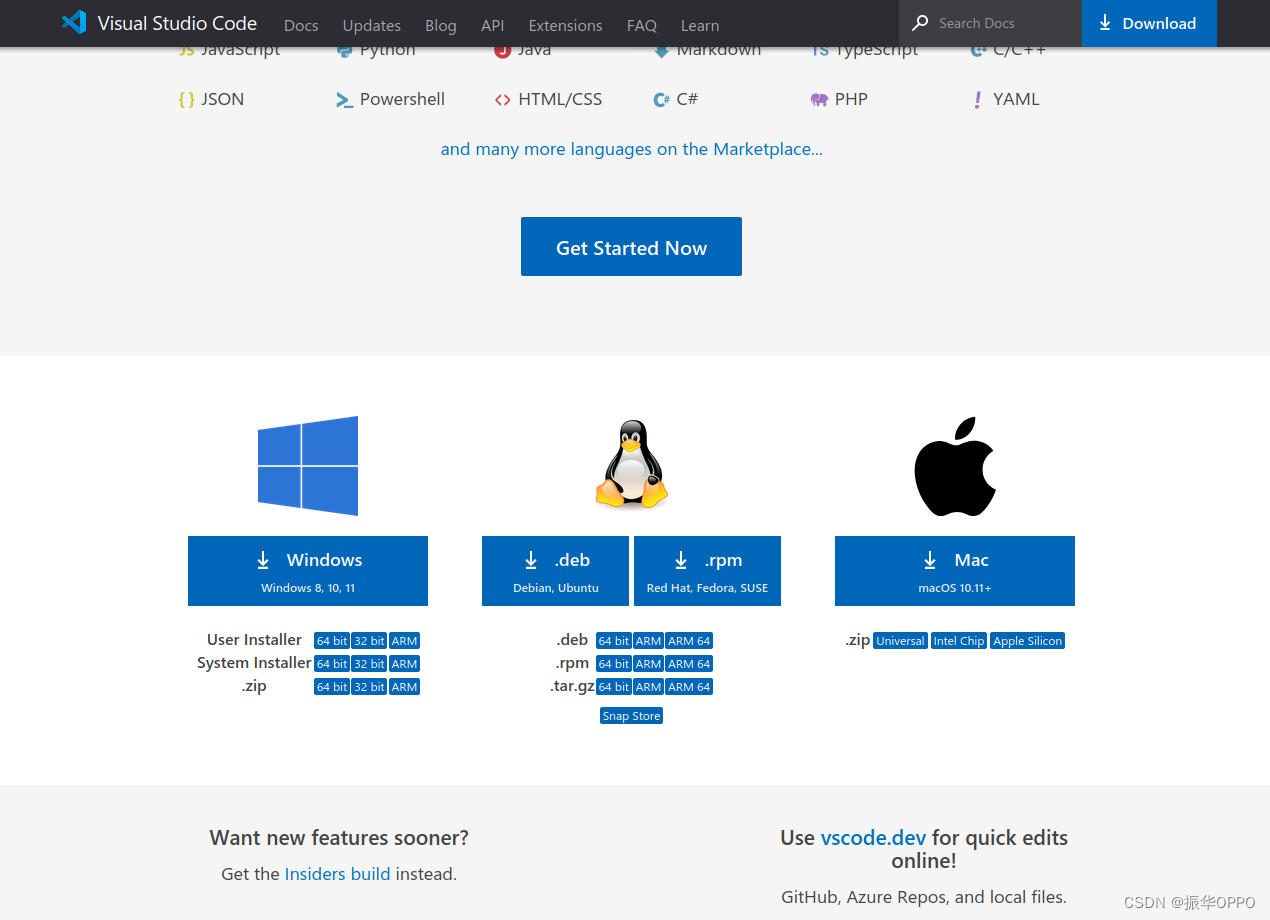
Task: Select .tar.gz ARM badge
Action: click(x=648, y=687)
